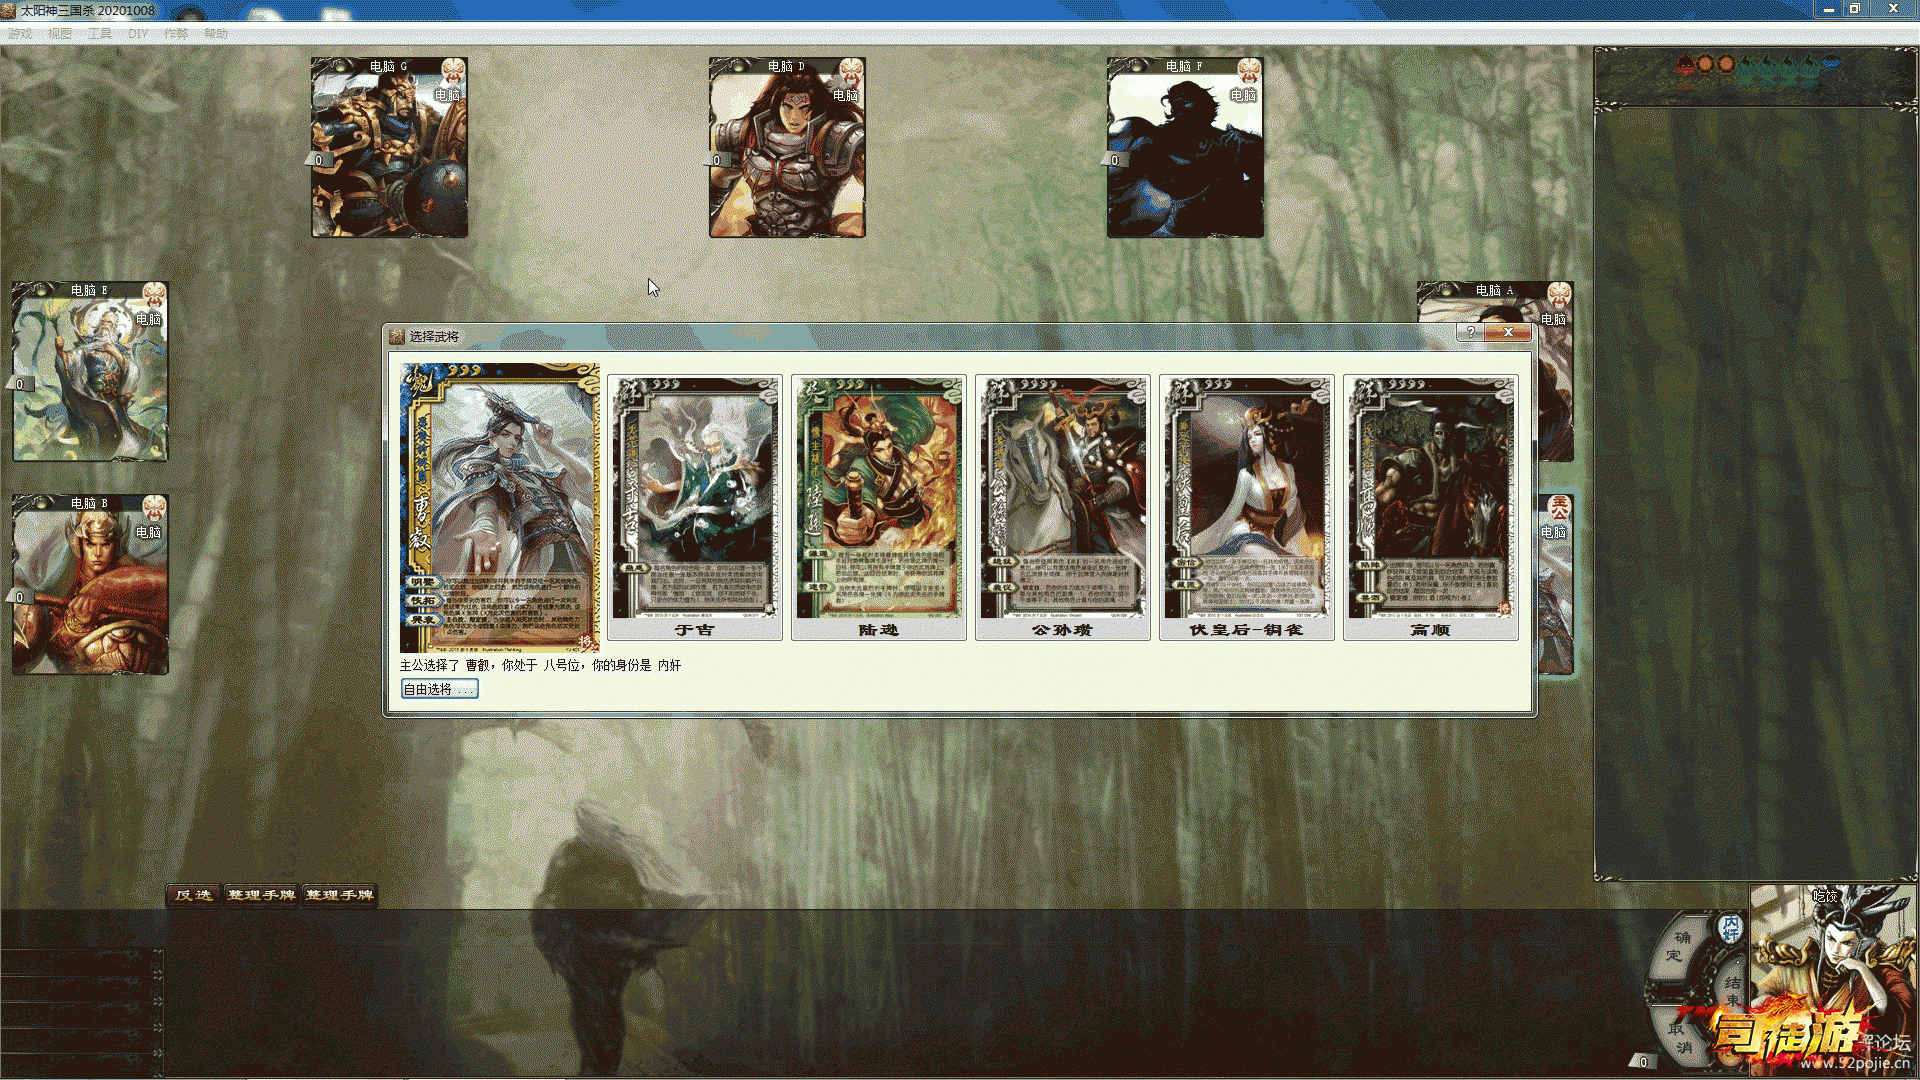Click the opera mask icon on 电脑 F

(1249, 71)
